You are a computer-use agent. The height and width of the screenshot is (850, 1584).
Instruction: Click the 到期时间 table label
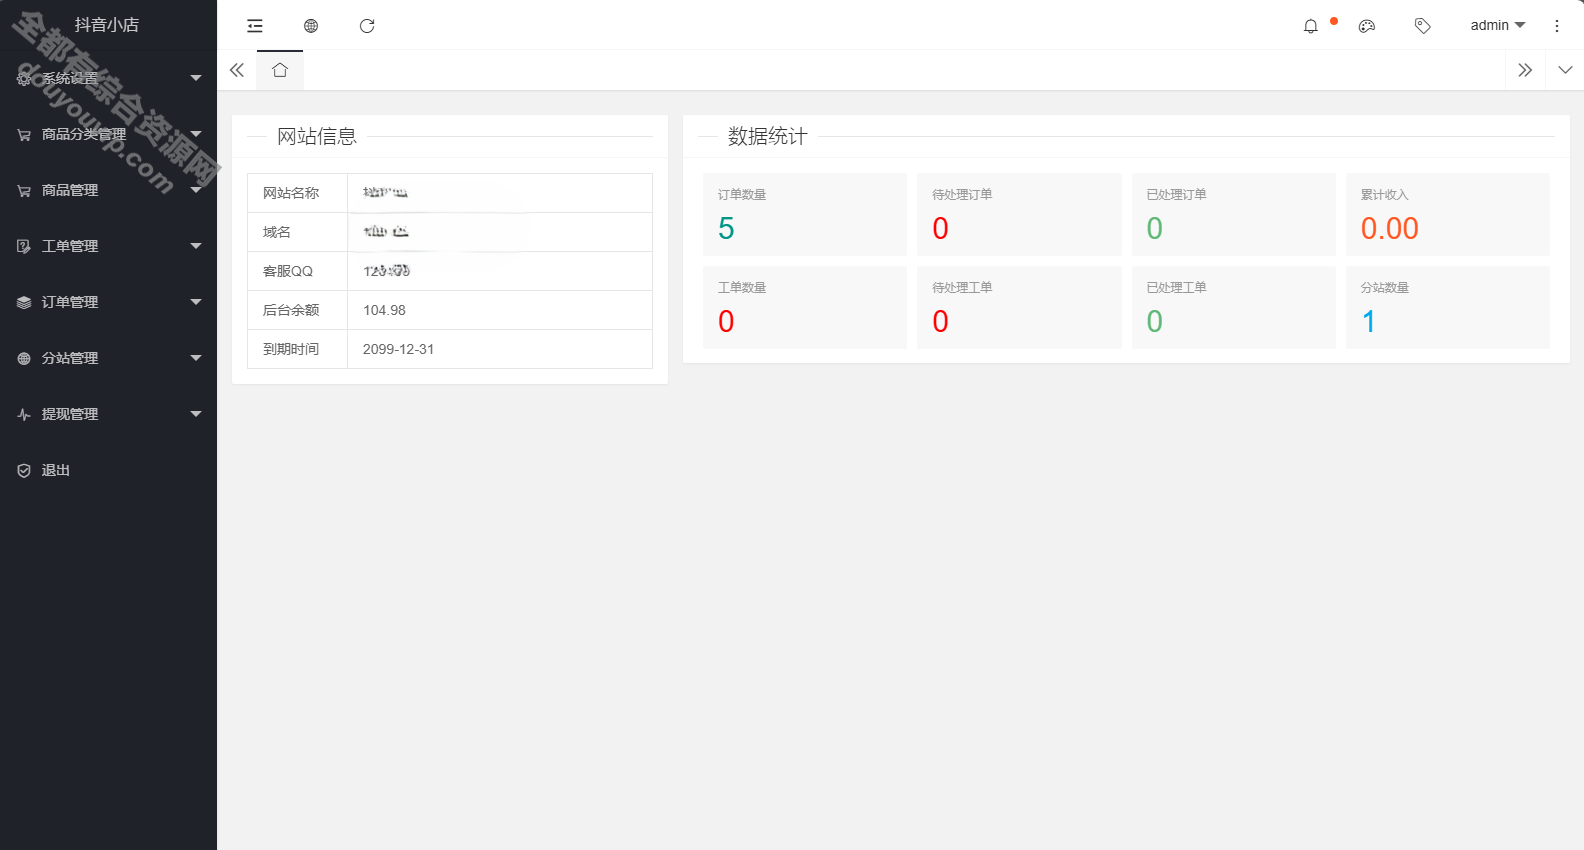[291, 349]
